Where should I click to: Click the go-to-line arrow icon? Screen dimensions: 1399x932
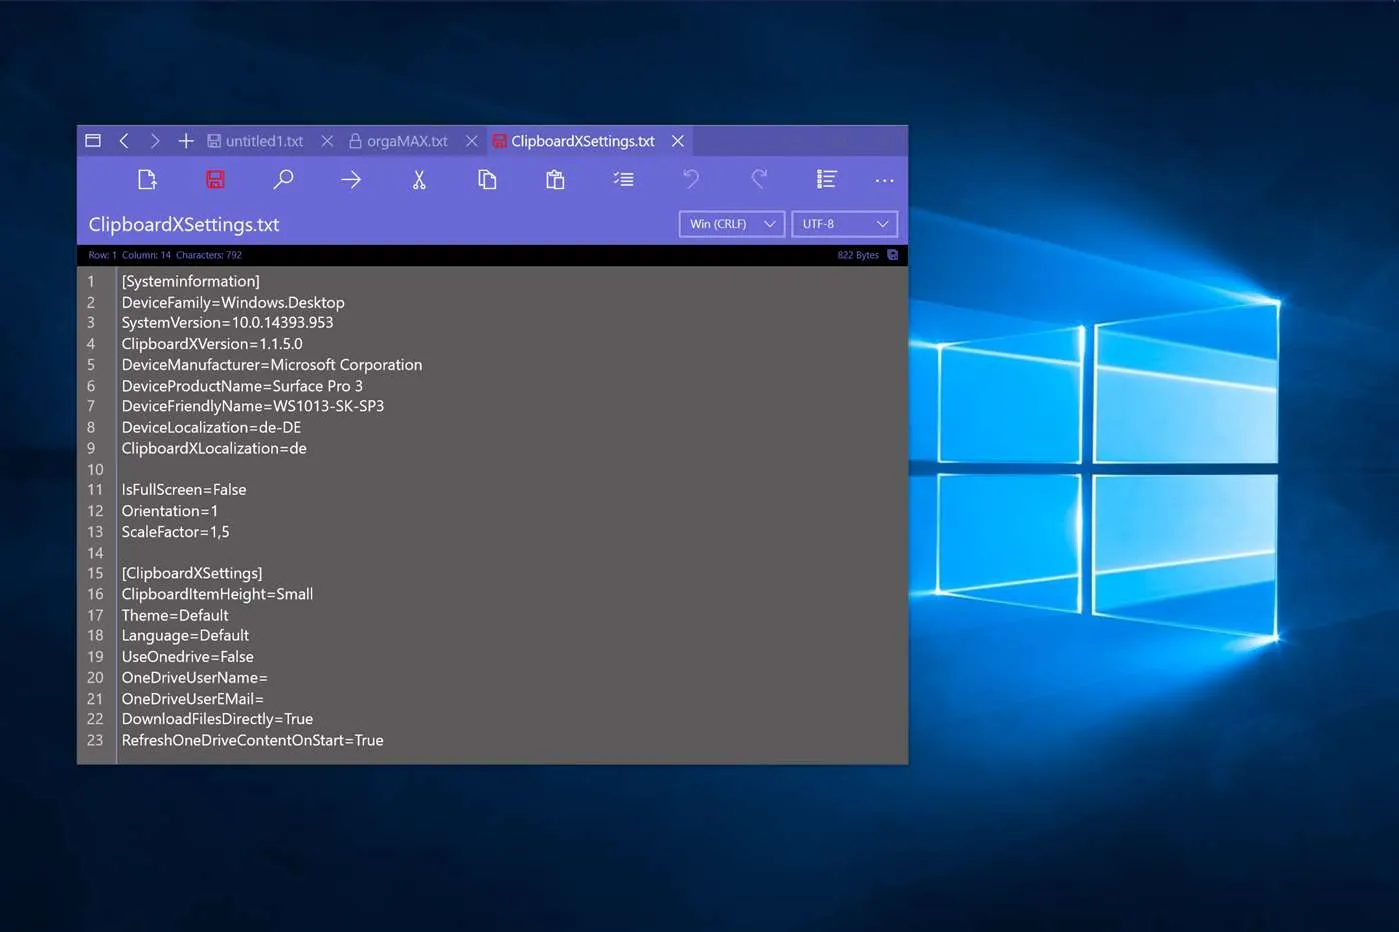click(x=351, y=180)
